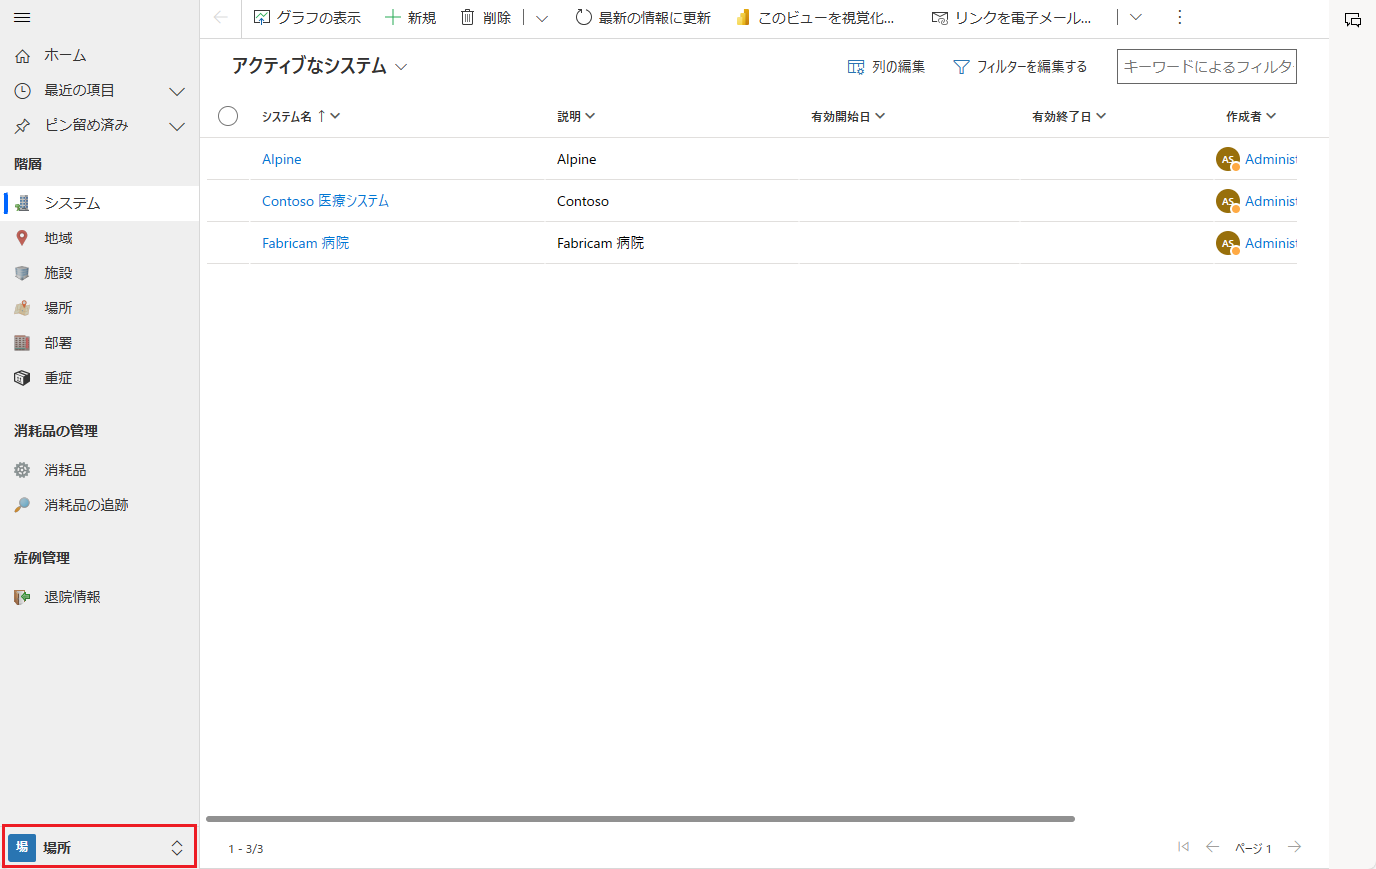Click 列の編集 button

[x=886, y=67]
